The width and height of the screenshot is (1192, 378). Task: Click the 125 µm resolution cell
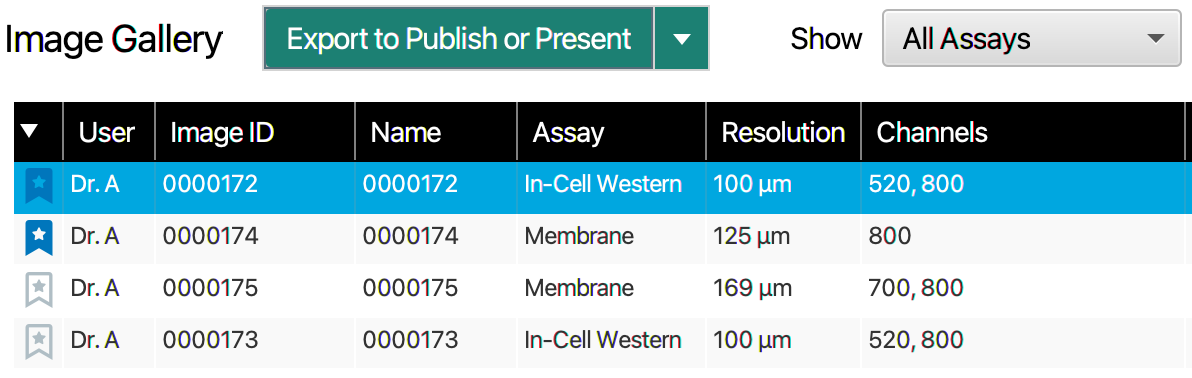coord(752,237)
